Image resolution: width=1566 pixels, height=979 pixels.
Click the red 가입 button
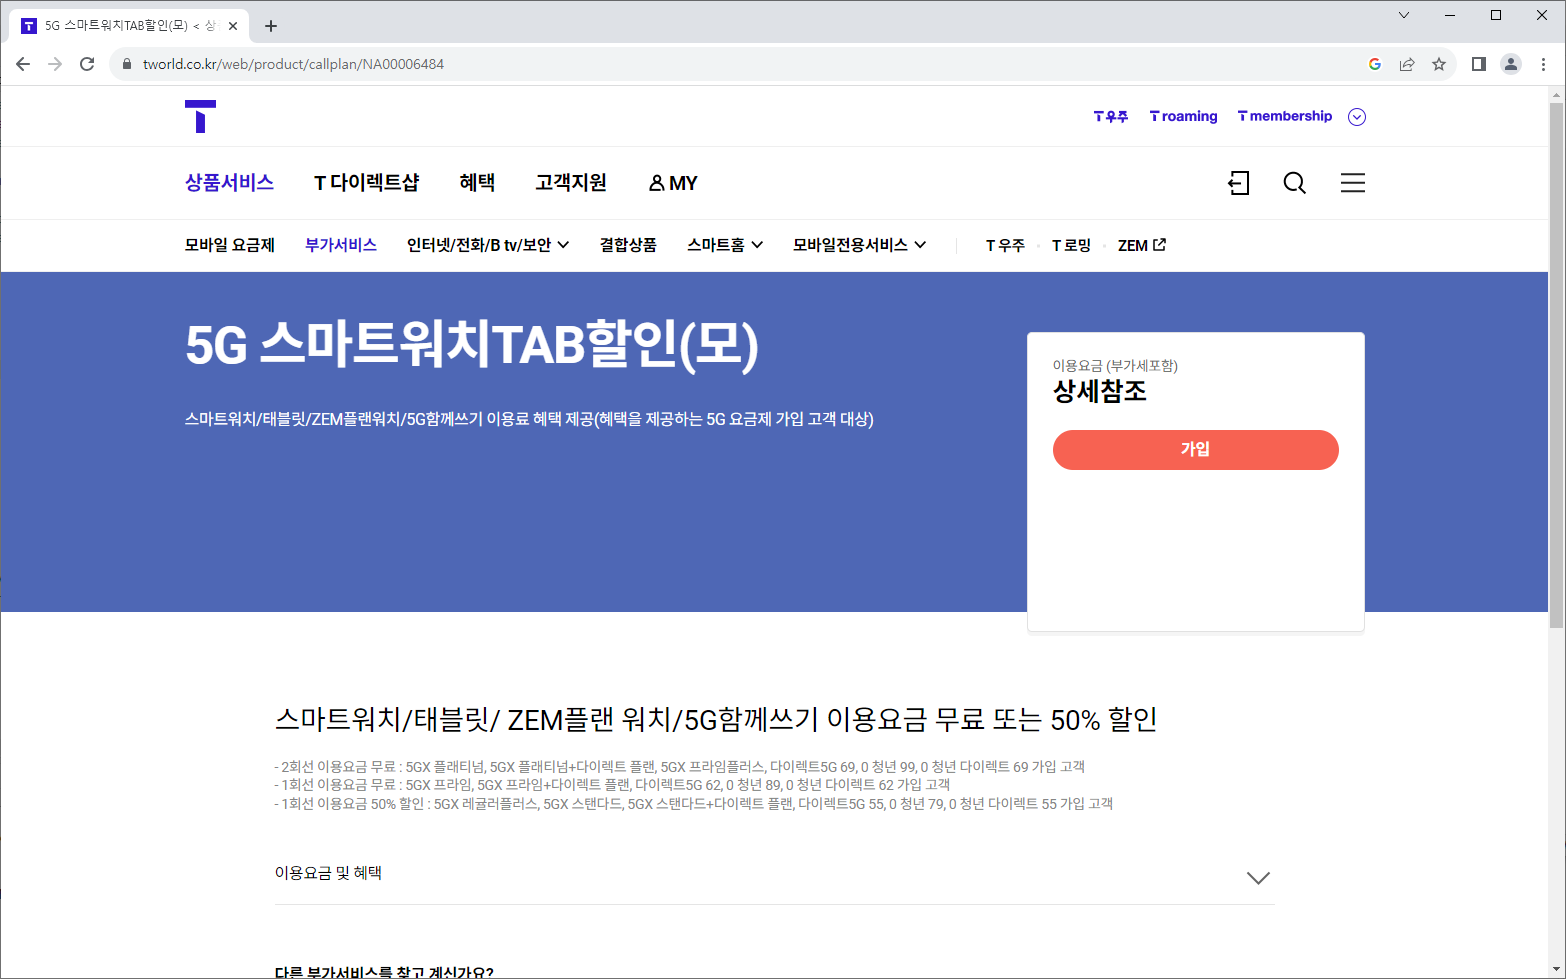point(1195,450)
